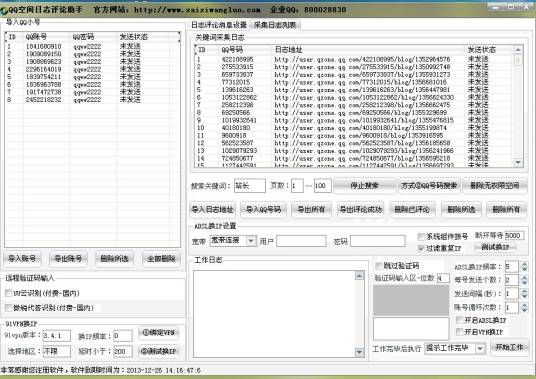
Task: Open the 采集日志列表 tab
Action: (275, 25)
